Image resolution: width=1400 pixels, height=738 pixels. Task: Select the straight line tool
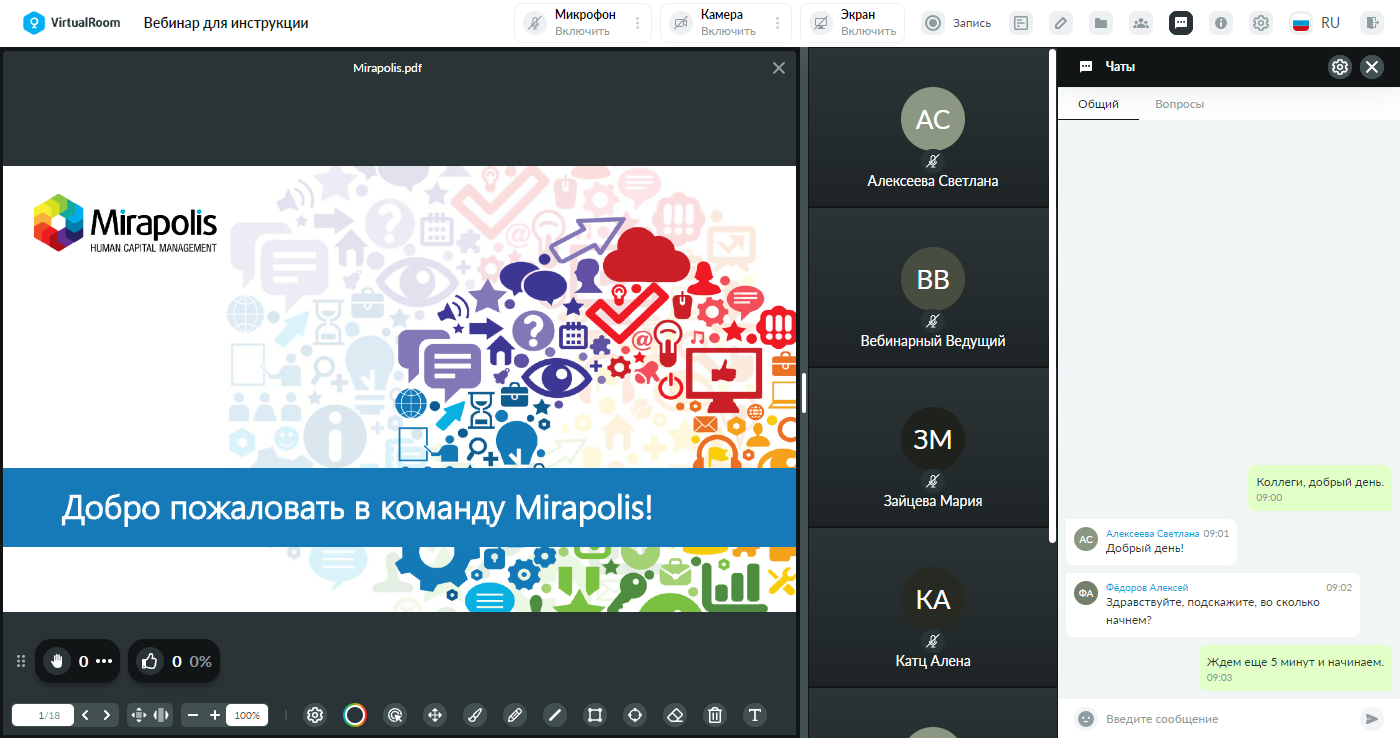point(555,715)
